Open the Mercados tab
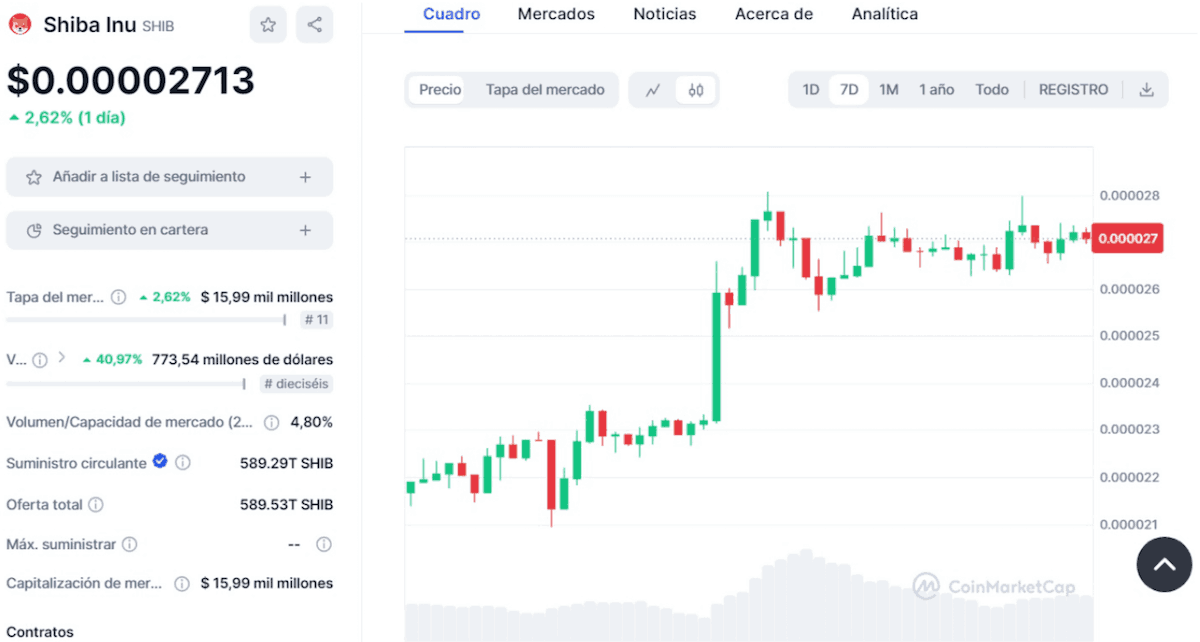The height and width of the screenshot is (642, 1200). (556, 14)
